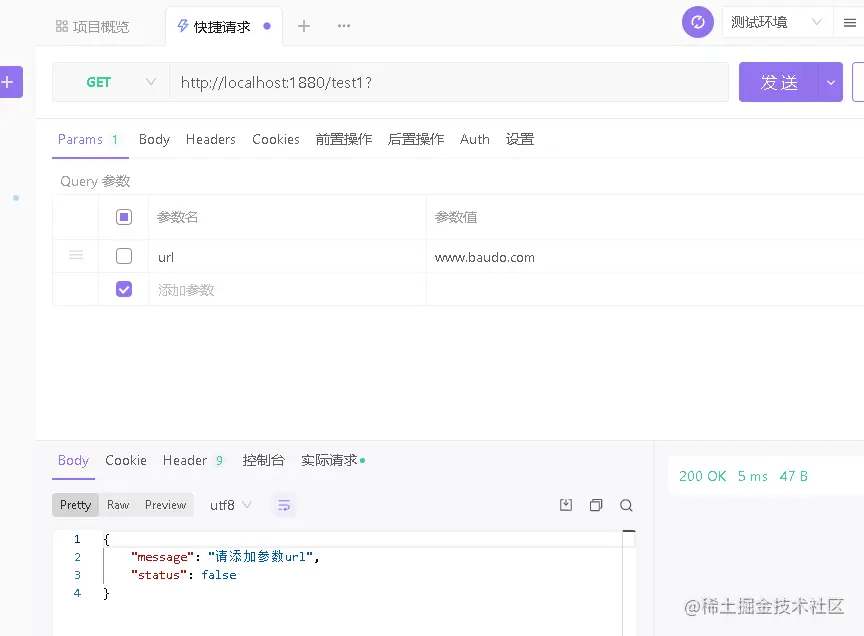Viewport: 864px width, 636px height.
Task: Open 后置操作 tab
Action: [x=415, y=139]
